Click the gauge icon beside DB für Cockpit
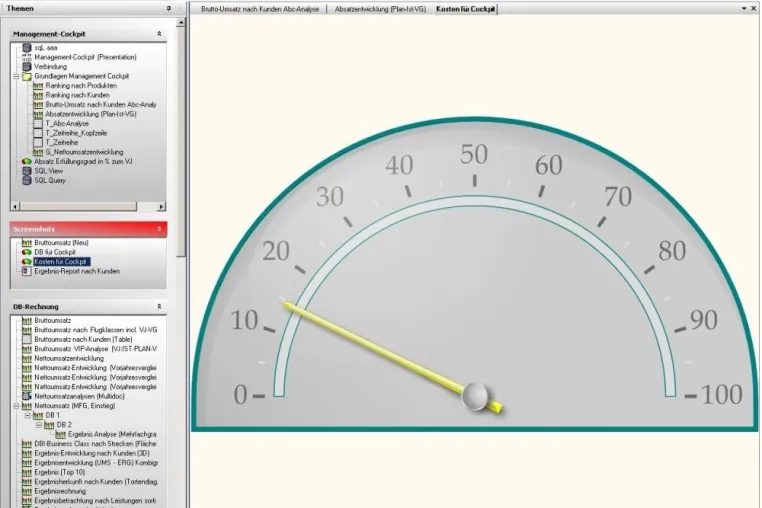The width and height of the screenshot is (762, 508). [x=27, y=252]
